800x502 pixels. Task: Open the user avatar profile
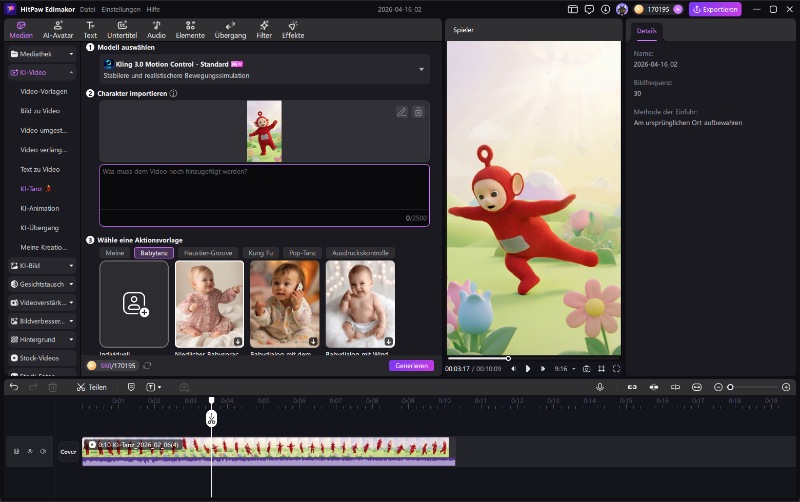pyautogui.click(x=621, y=9)
